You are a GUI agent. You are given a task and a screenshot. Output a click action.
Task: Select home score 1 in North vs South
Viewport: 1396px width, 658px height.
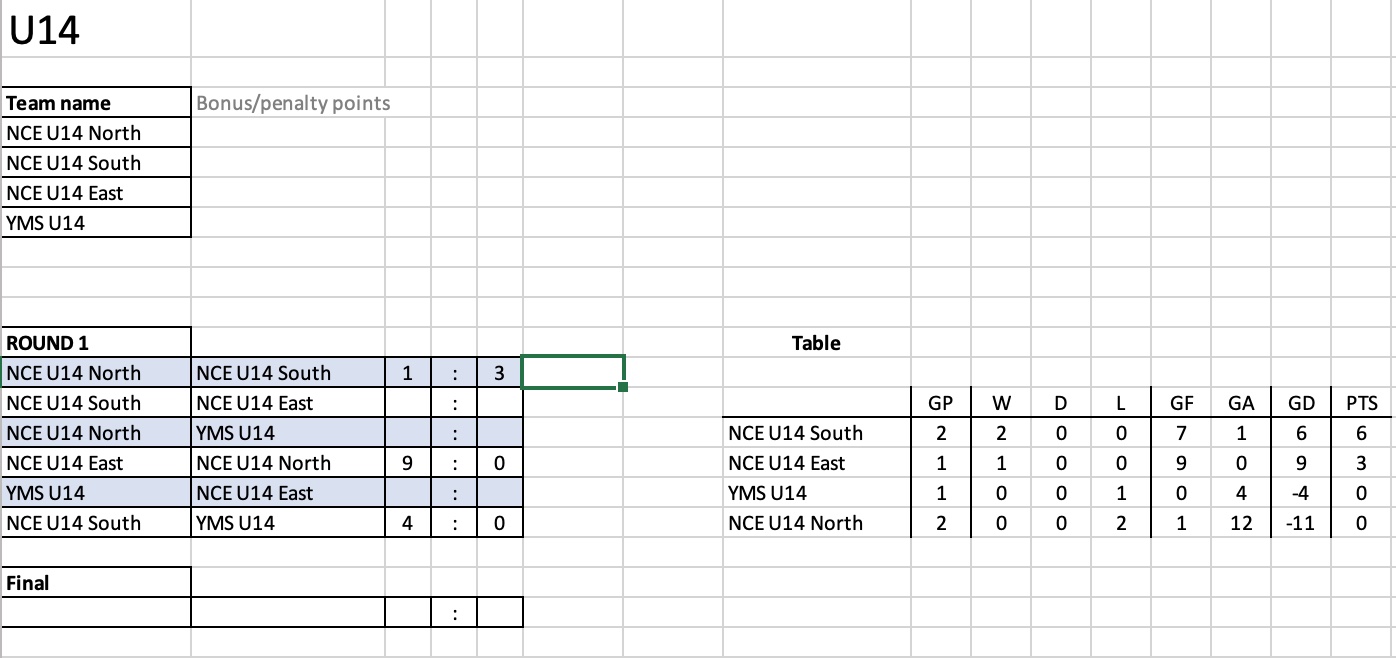pyautogui.click(x=408, y=373)
